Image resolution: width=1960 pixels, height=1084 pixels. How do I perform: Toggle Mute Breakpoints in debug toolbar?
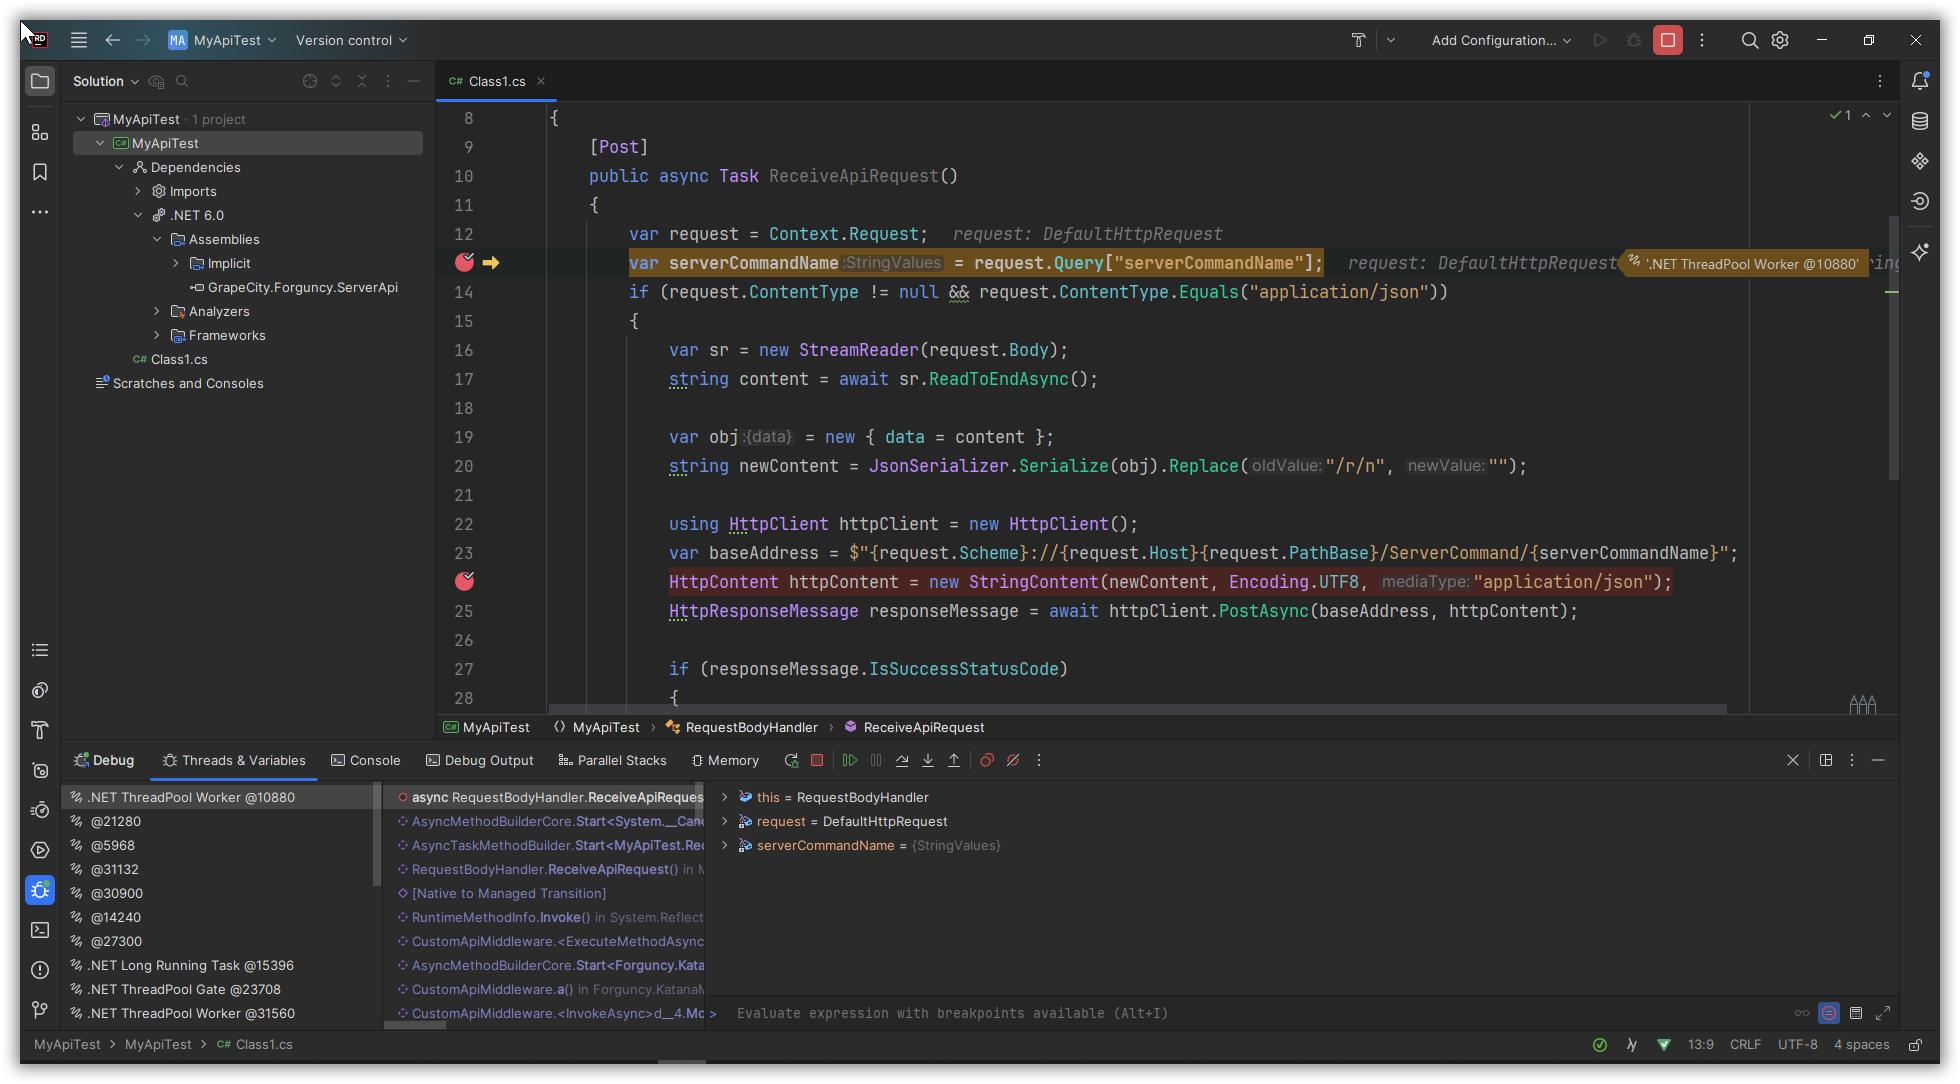point(1013,761)
